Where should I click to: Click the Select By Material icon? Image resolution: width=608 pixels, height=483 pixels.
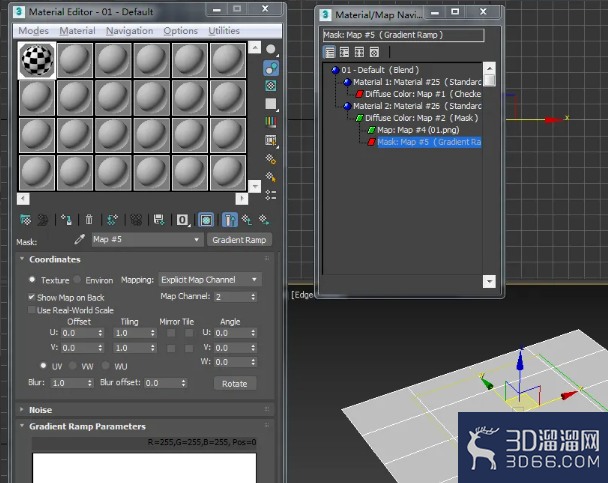[x=271, y=177]
